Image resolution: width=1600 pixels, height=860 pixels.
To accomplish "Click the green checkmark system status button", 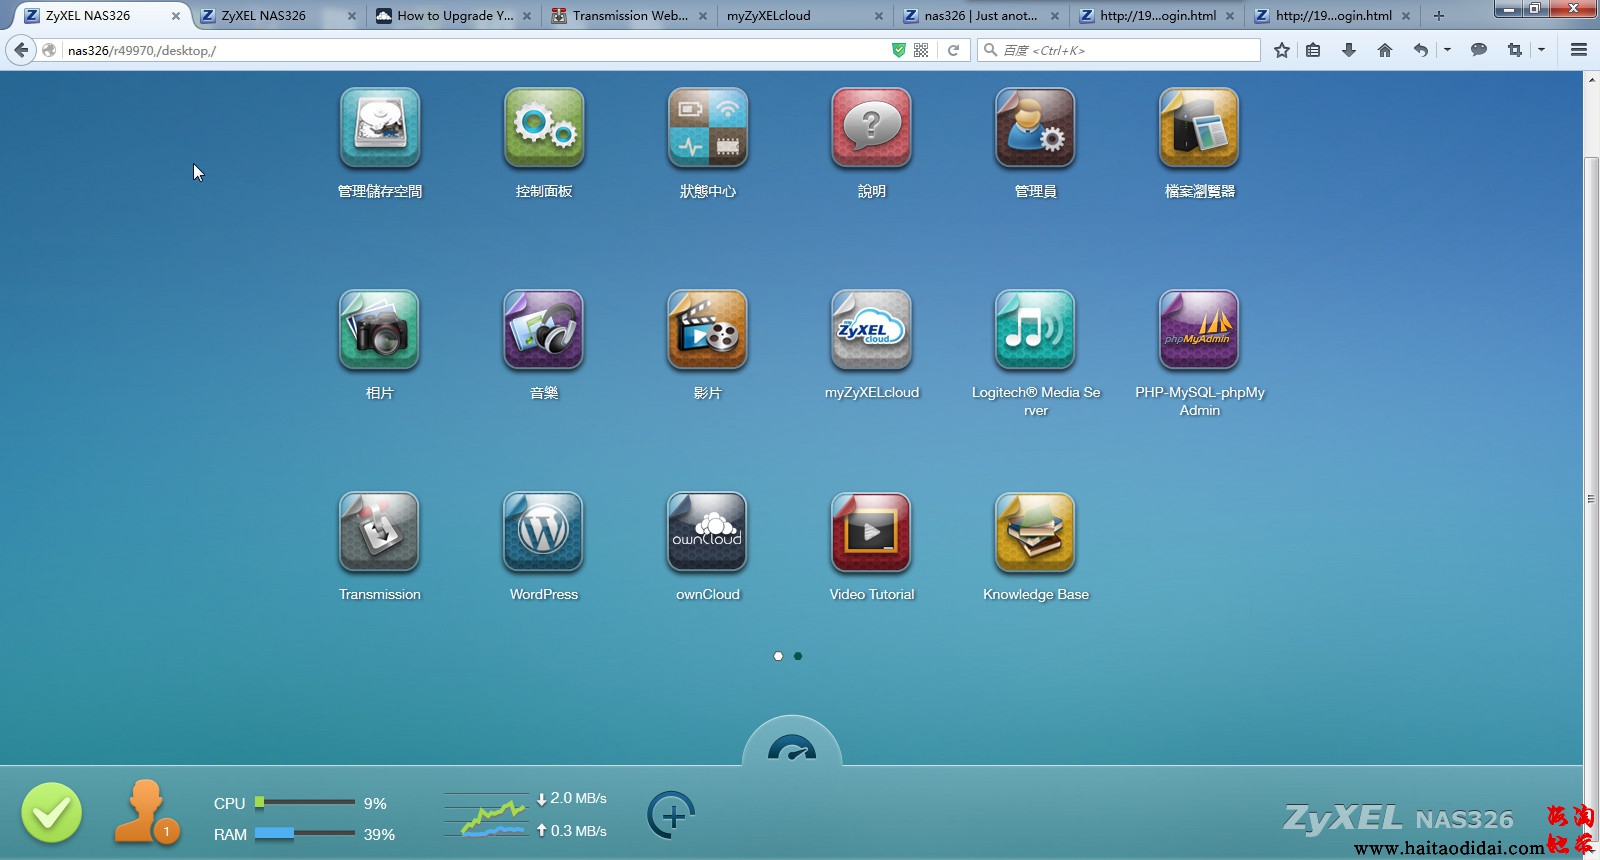I will point(52,813).
